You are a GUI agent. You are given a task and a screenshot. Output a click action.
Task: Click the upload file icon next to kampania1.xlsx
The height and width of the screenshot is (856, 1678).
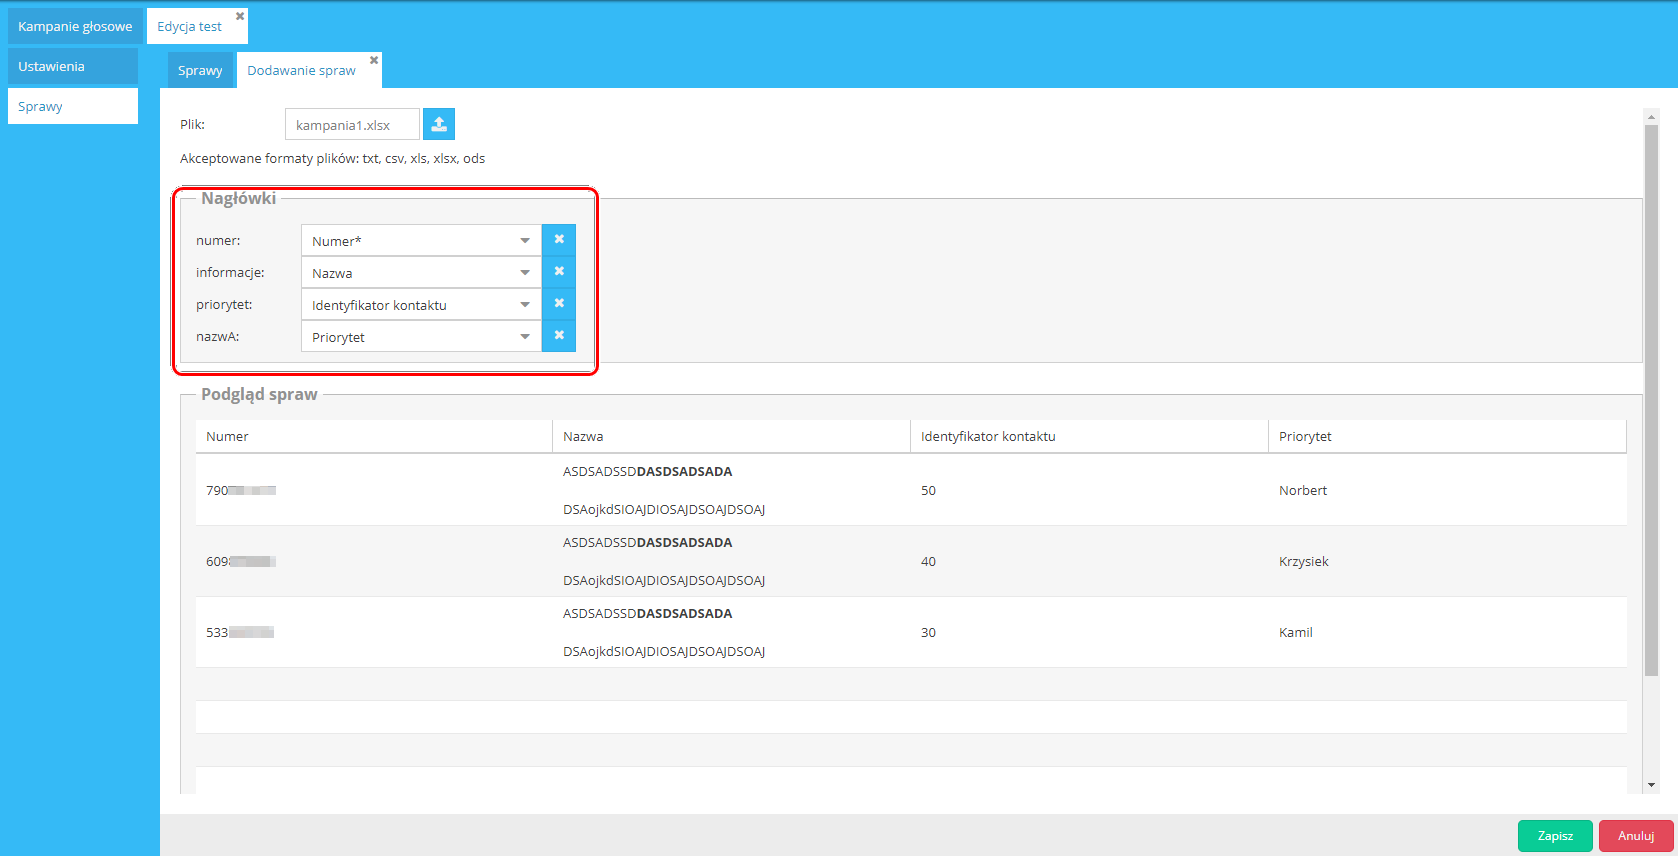click(439, 124)
